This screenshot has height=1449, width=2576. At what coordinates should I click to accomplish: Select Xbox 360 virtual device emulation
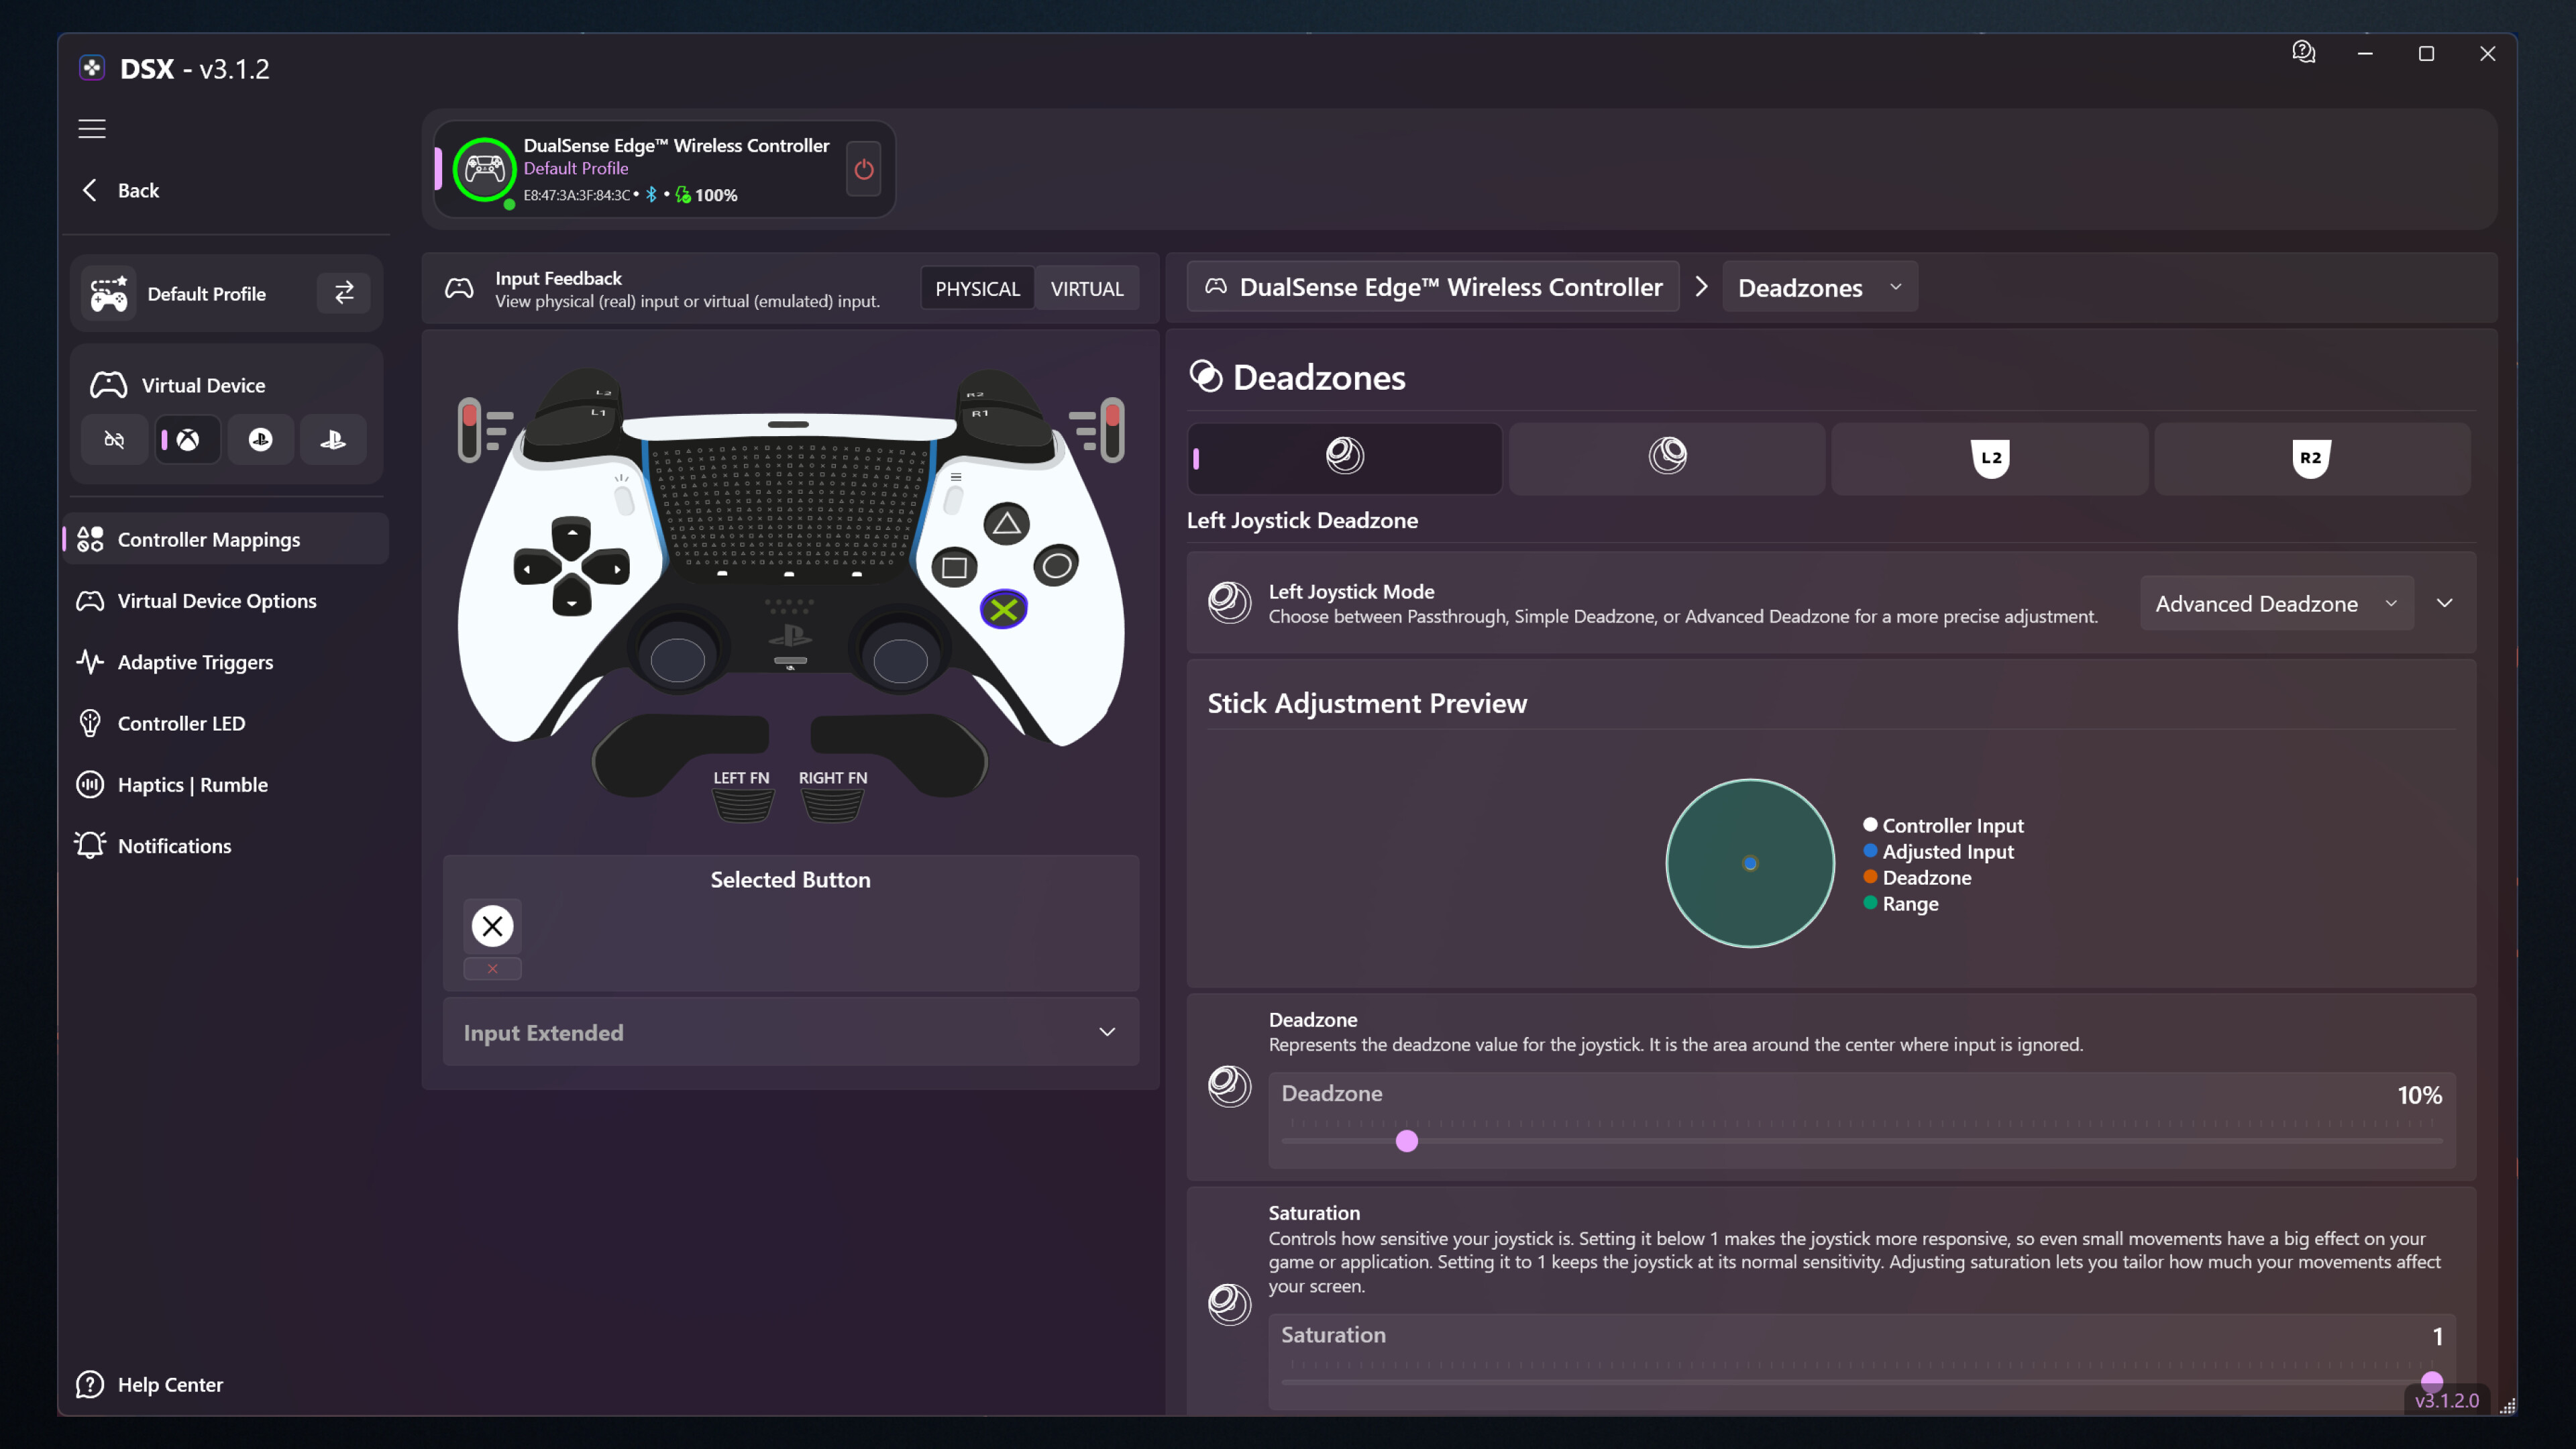click(x=187, y=439)
